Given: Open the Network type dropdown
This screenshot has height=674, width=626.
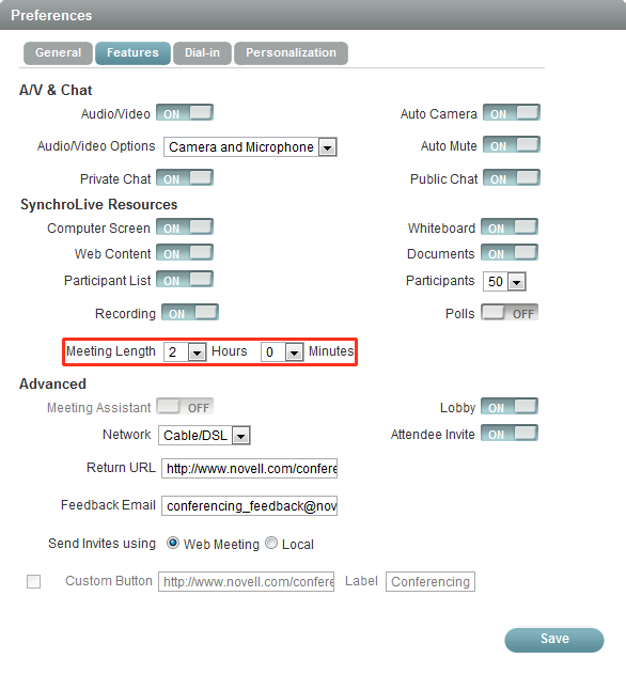Looking at the screenshot, I should [x=204, y=435].
